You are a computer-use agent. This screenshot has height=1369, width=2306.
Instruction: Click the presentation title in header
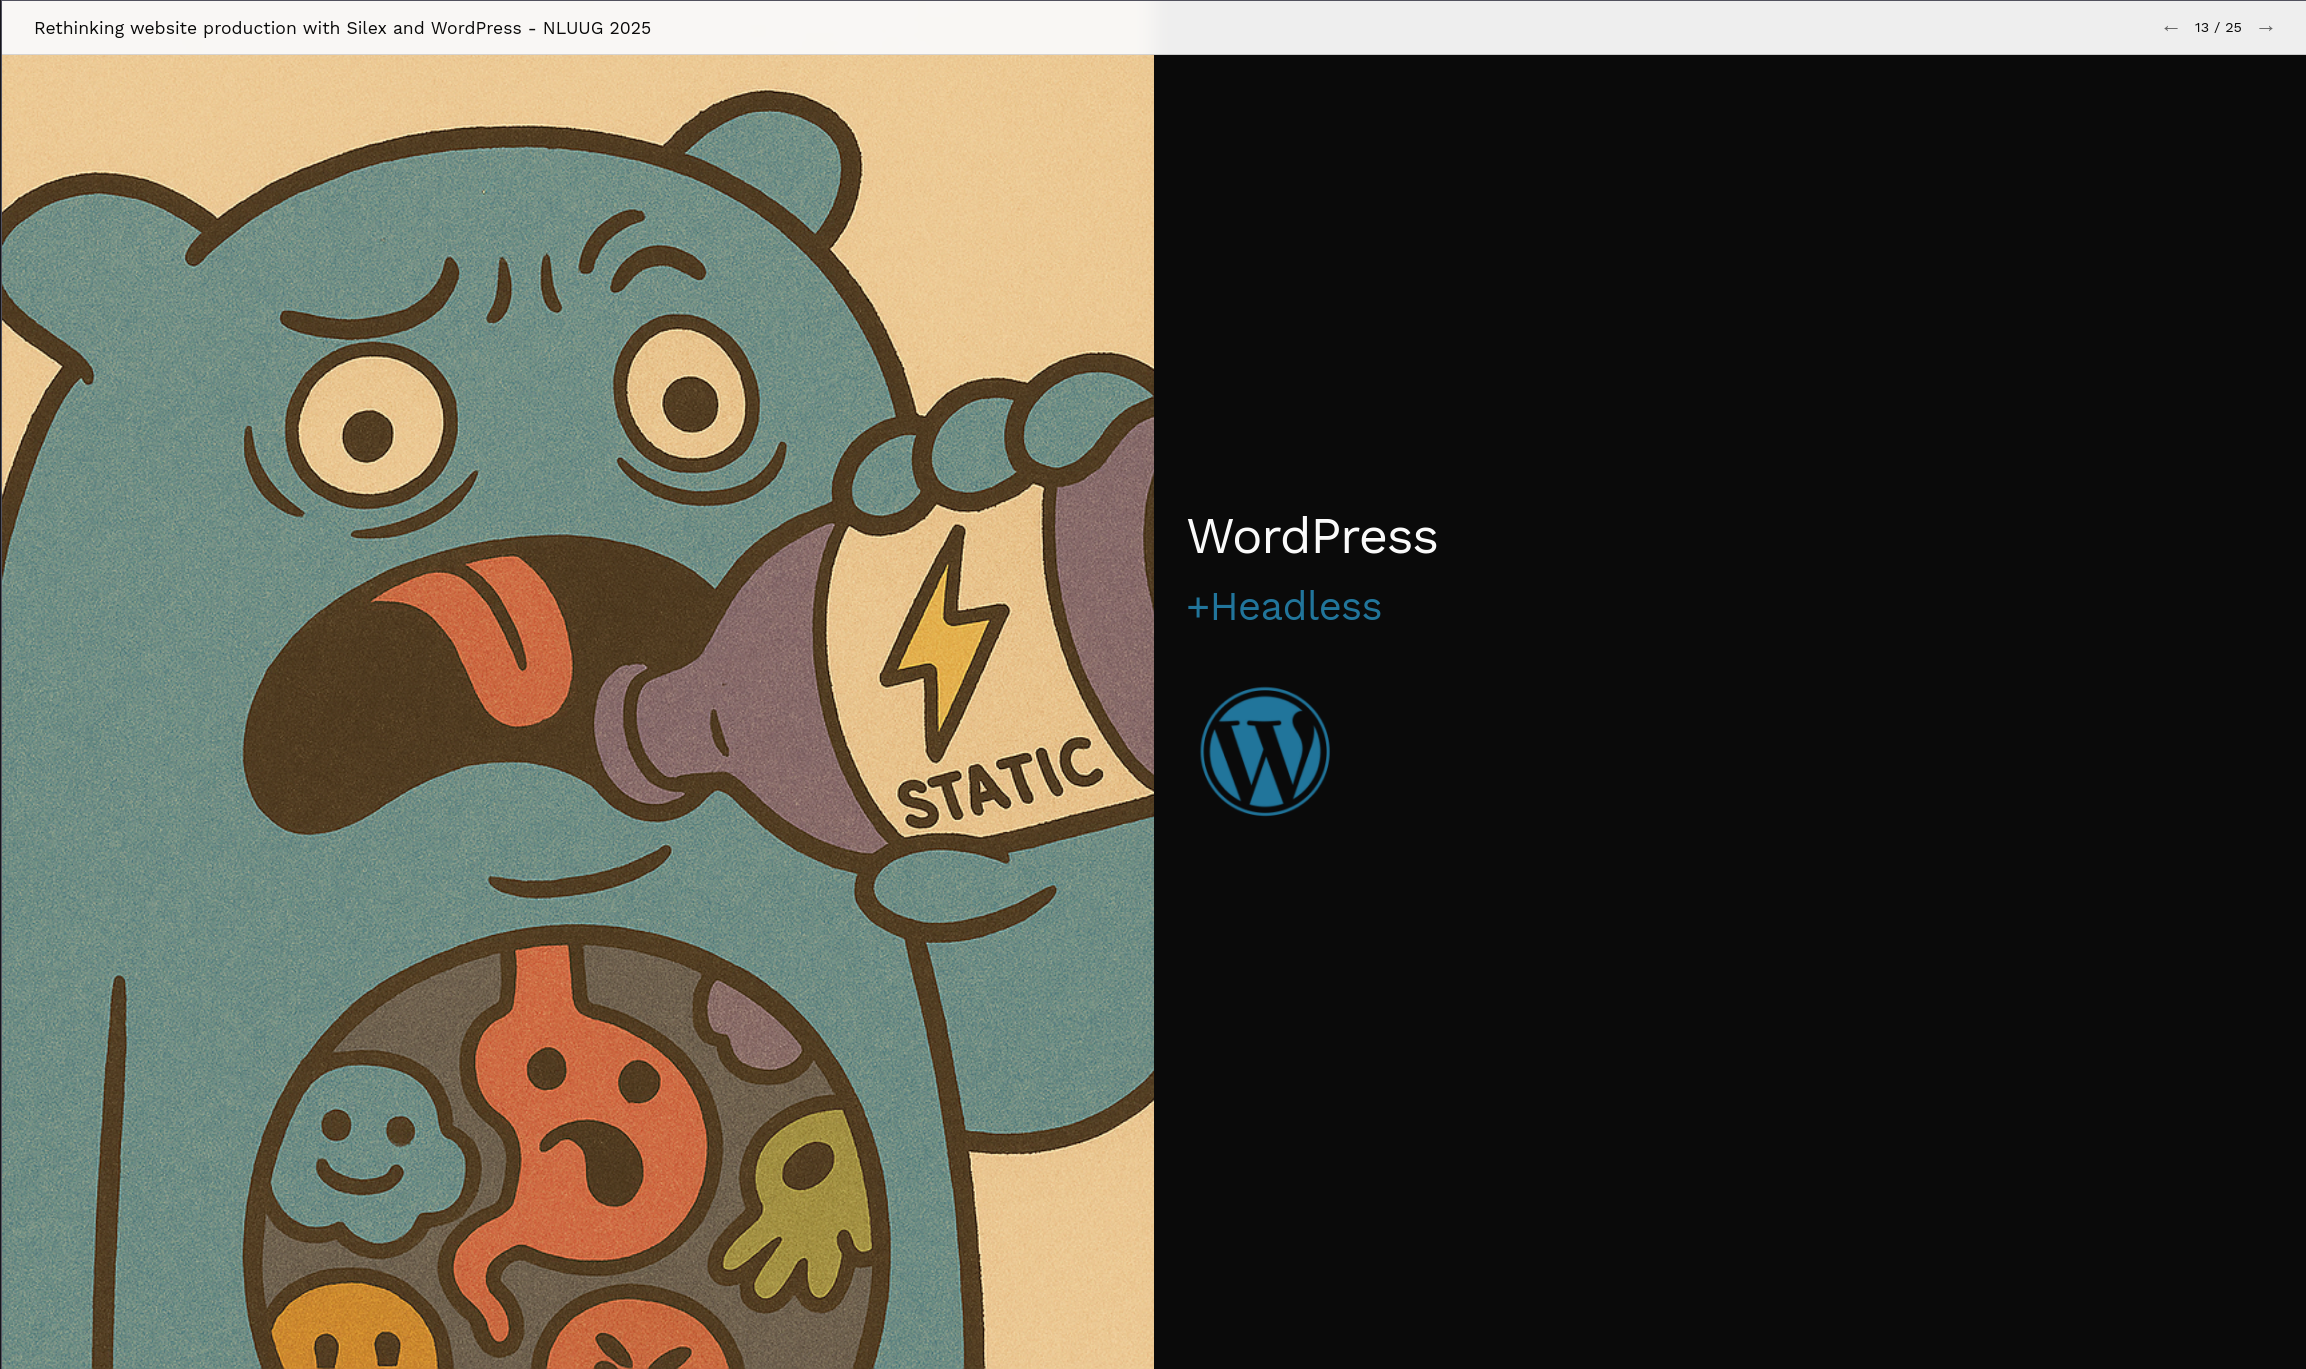pos(342,28)
